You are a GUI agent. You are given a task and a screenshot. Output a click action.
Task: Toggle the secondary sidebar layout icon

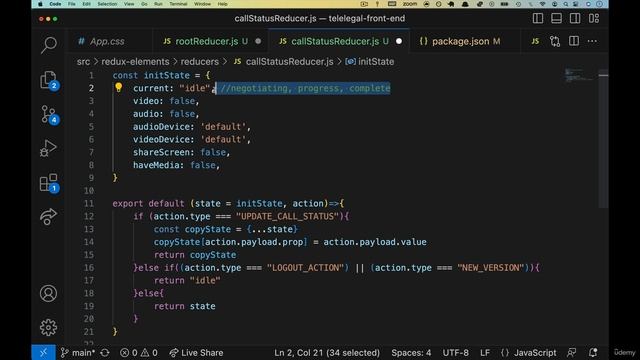click(x=575, y=18)
